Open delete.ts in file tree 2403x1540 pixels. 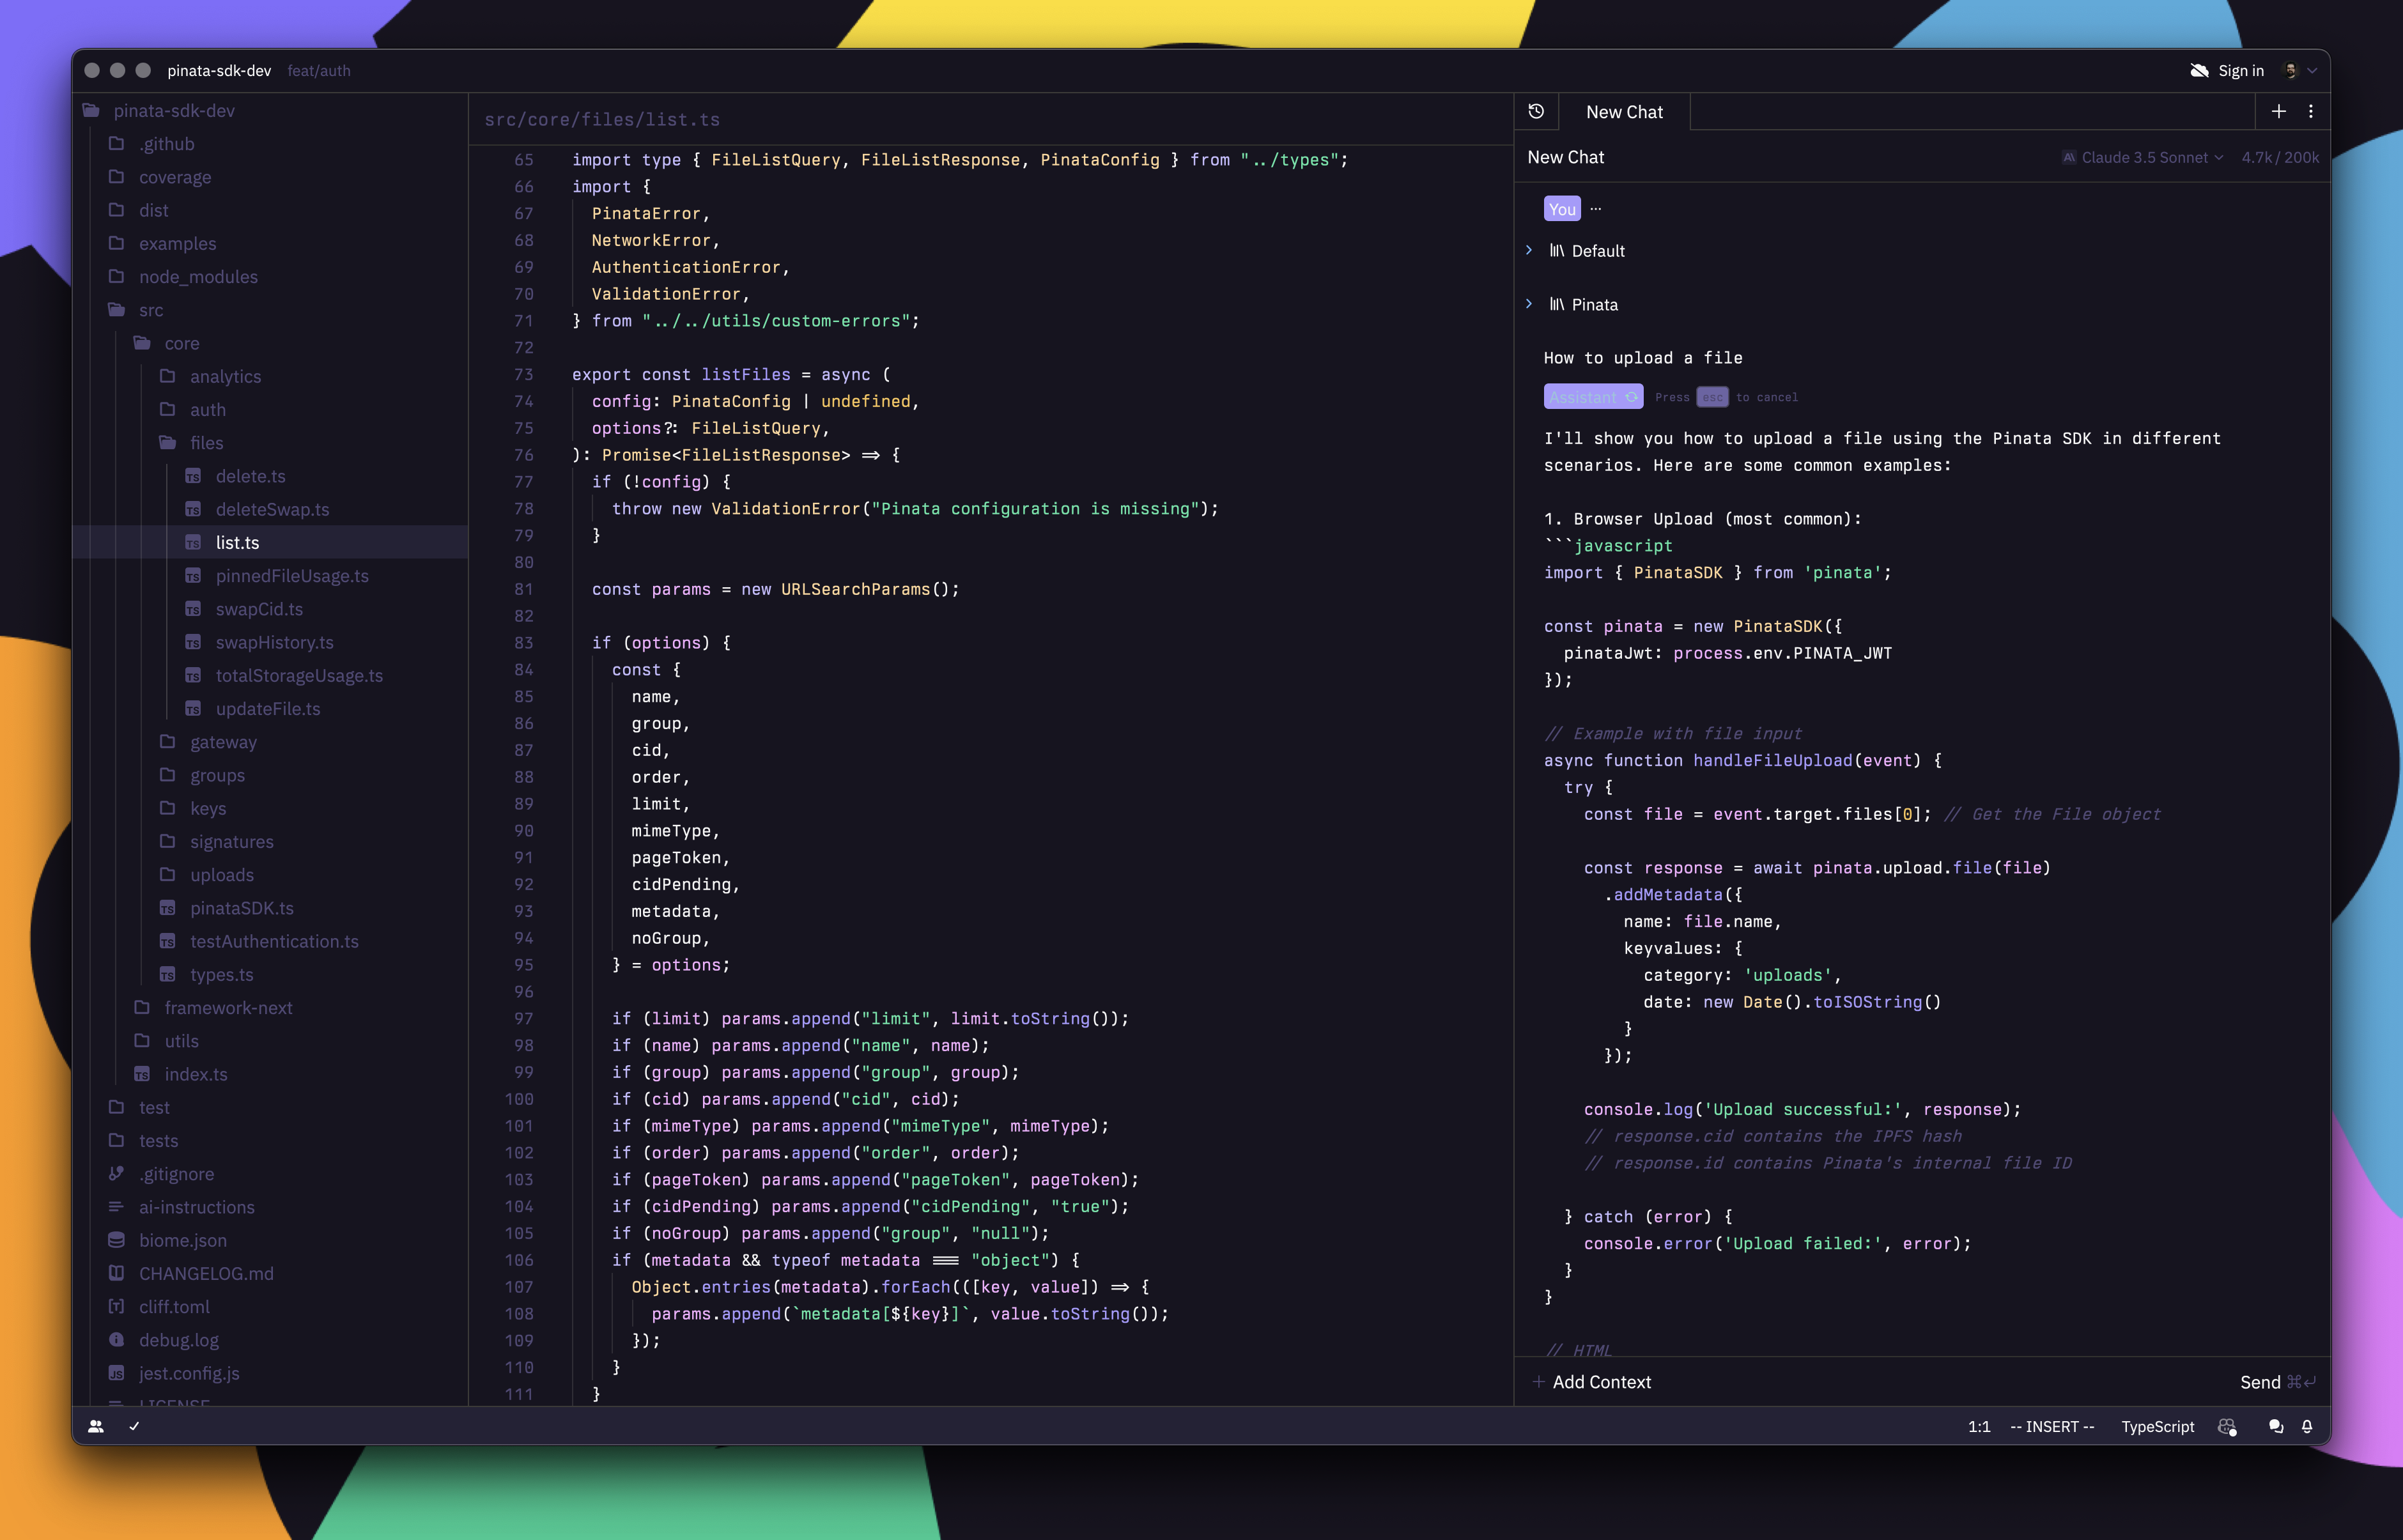pos(251,476)
